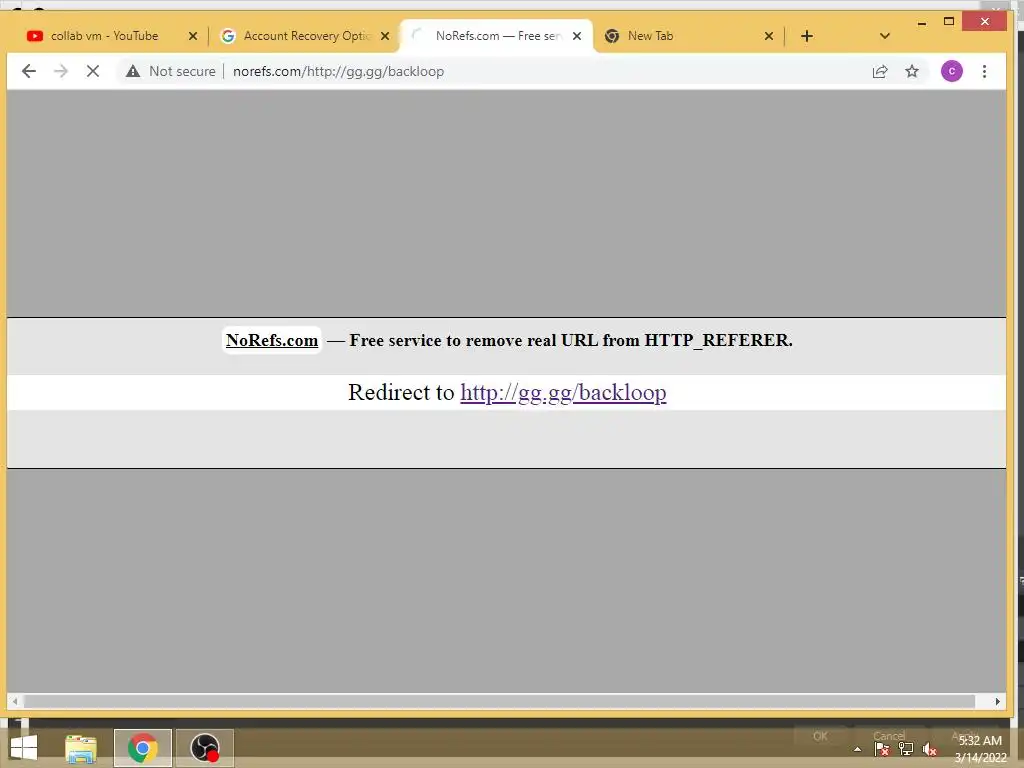Maximize the Chrome window
This screenshot has width=1024, height=768.
pyautogui.click(x=949, y=22)
